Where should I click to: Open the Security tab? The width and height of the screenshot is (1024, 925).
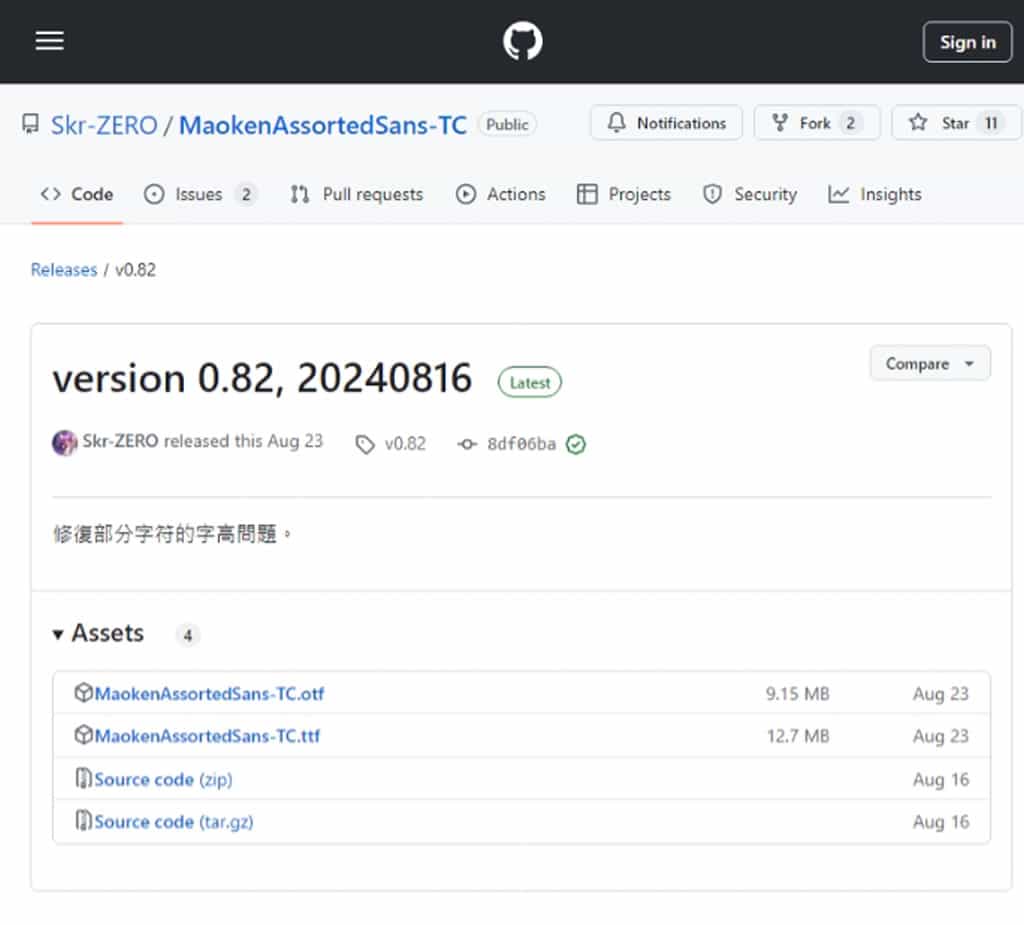click(750, 194)
